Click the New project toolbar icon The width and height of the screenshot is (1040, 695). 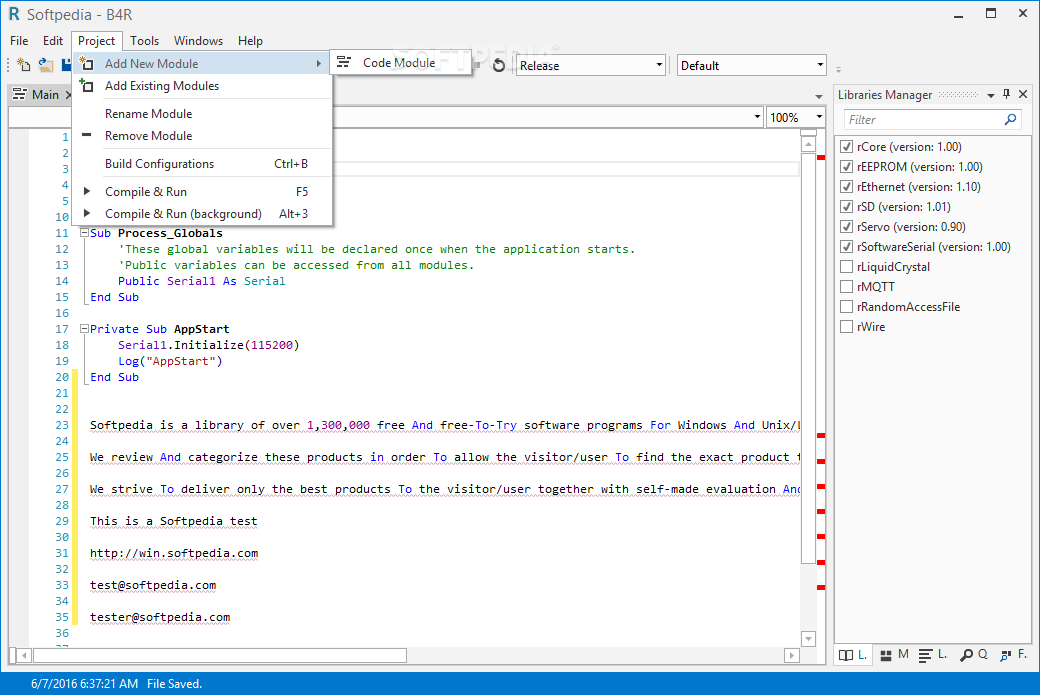pyautogui.click(x=23, y=64)
